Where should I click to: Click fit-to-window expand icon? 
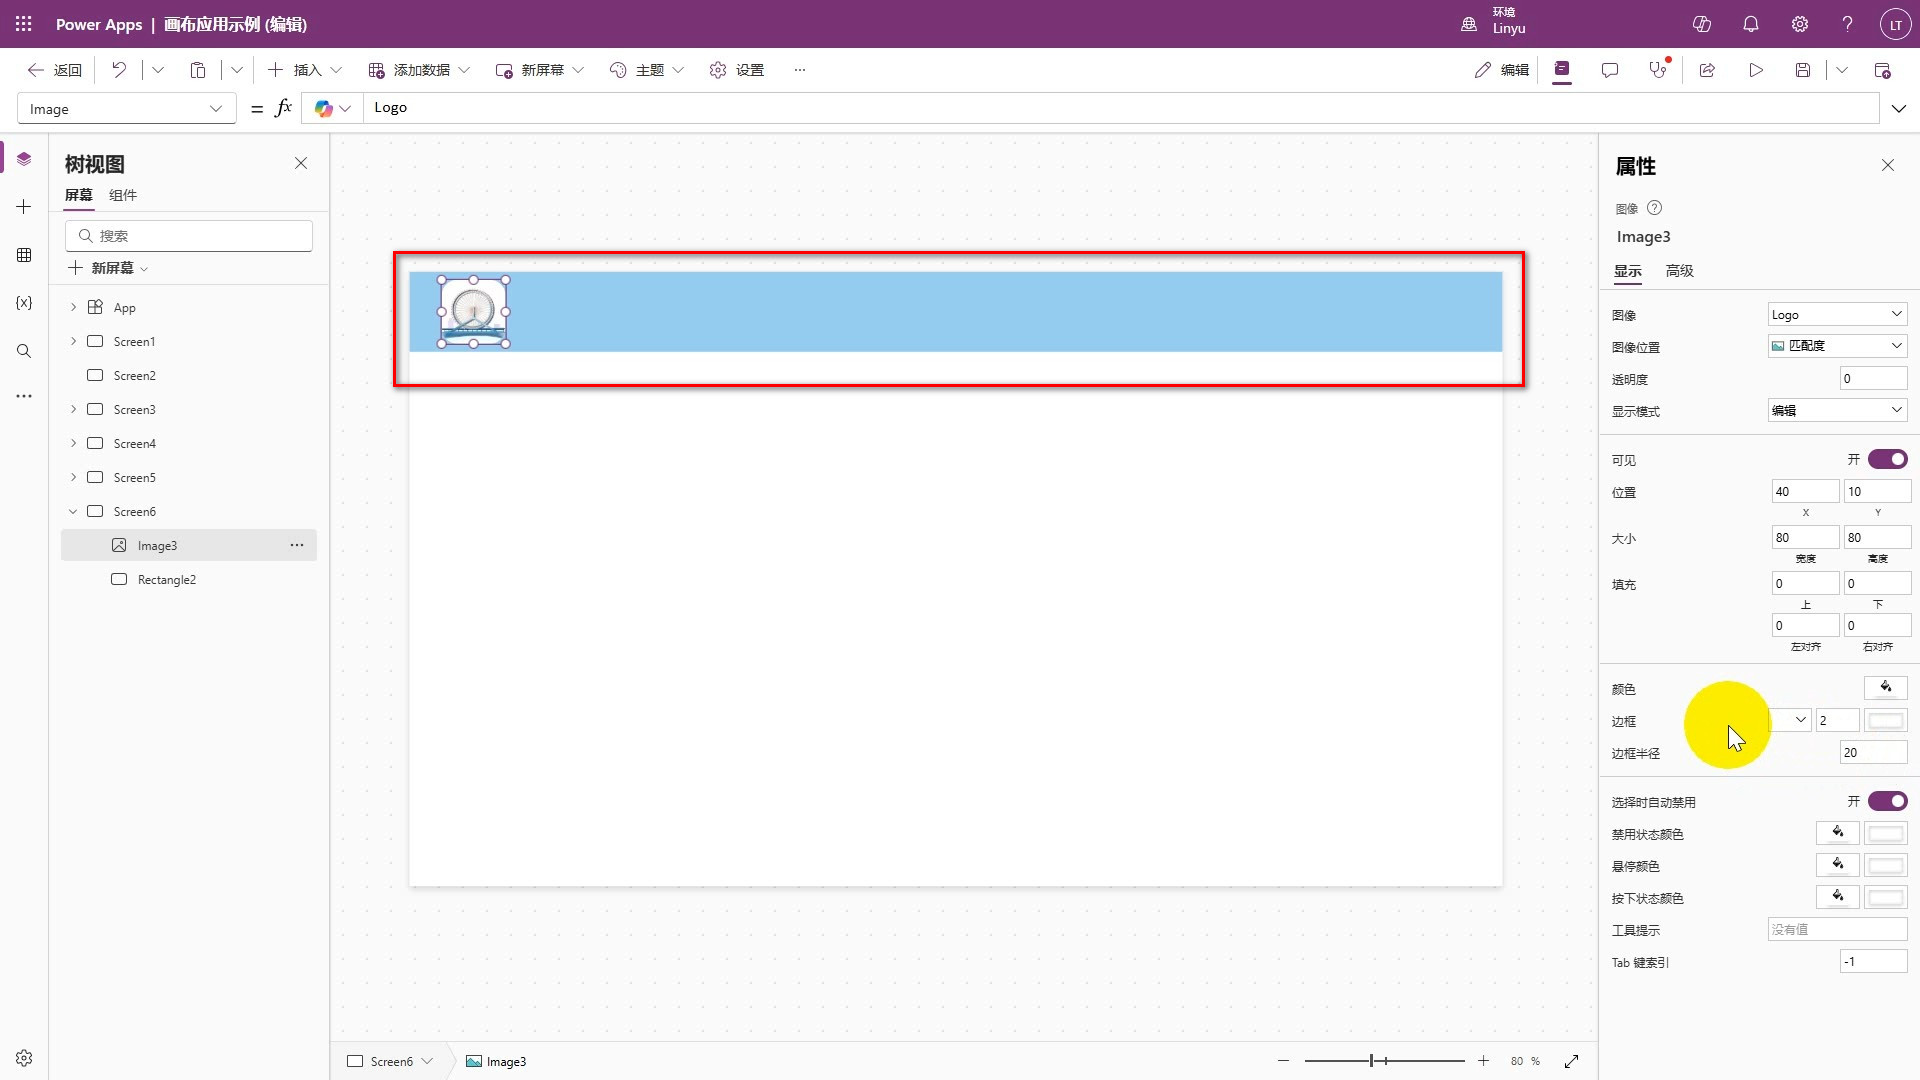1571,1061
